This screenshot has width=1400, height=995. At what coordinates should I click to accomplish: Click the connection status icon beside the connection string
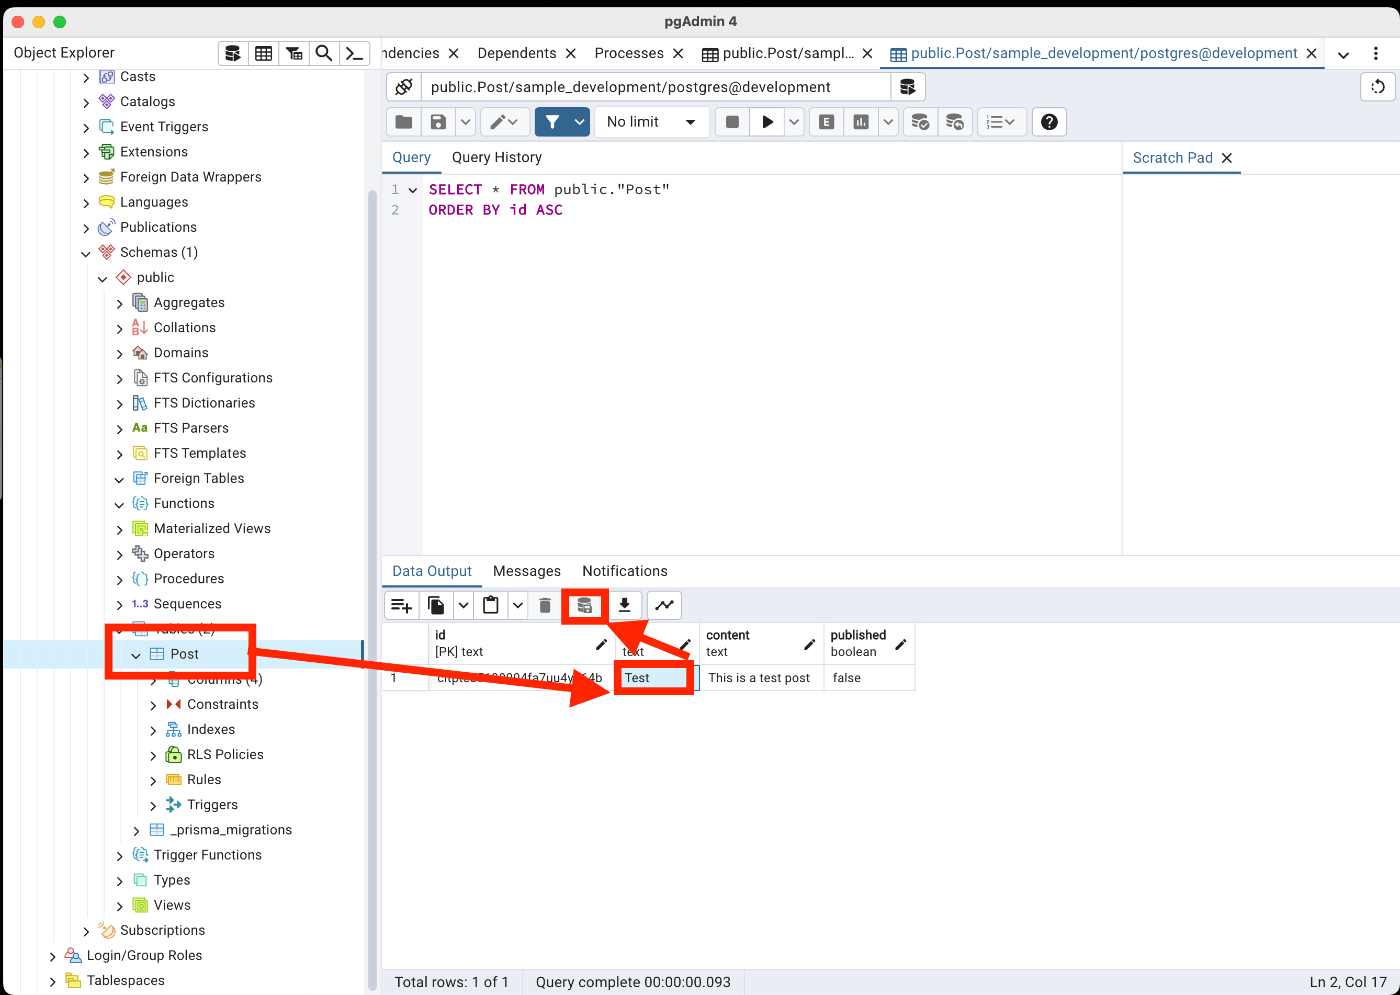404,87
